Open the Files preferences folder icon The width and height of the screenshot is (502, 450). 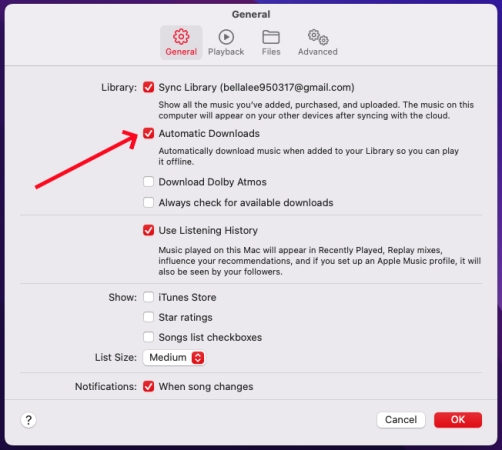point(271,37)
